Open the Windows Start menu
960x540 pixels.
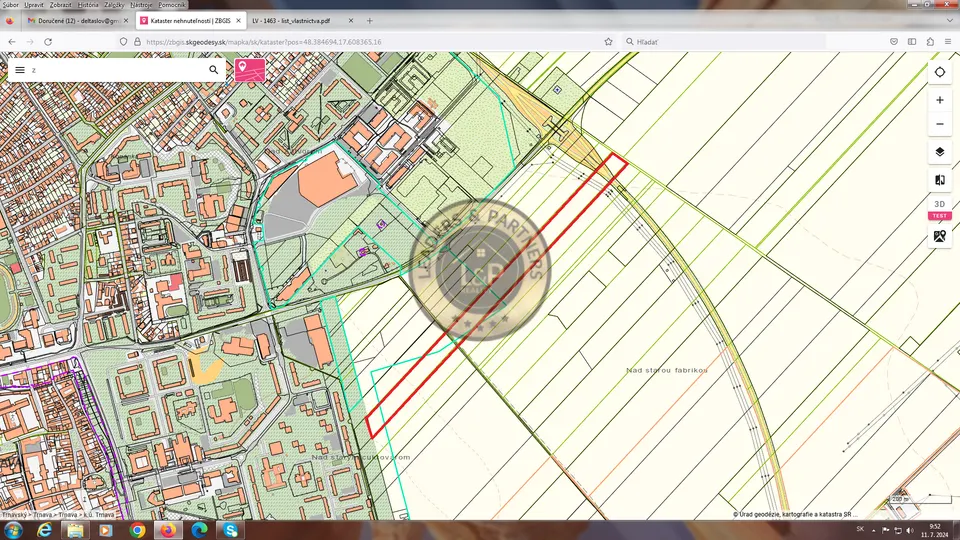click(x=13, y=530)
